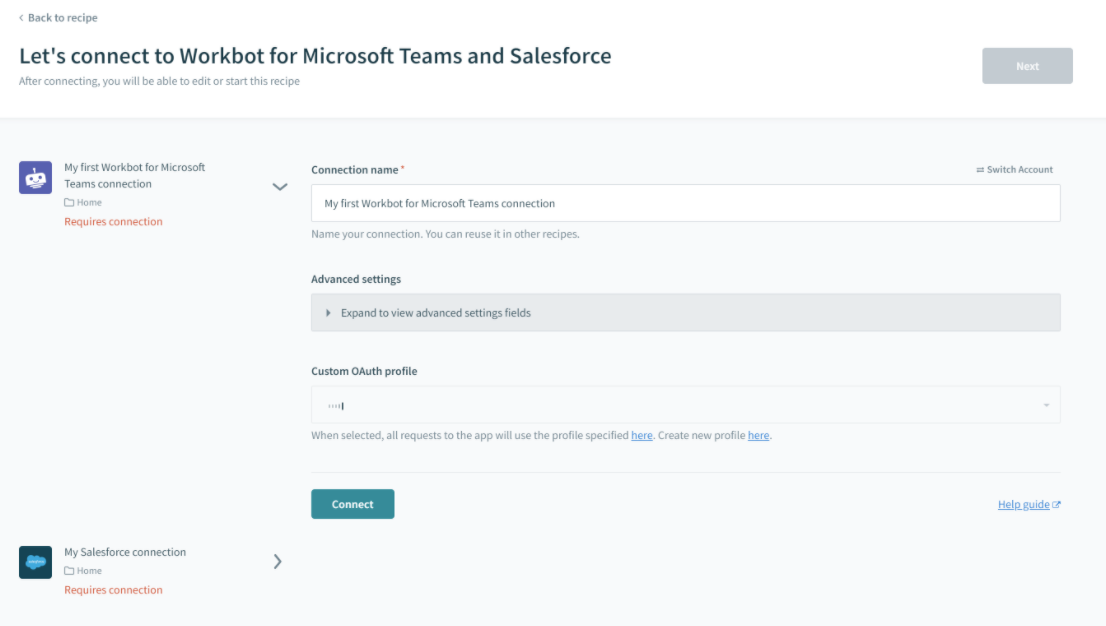The image size is (1106, 626).
Task: Click the Workbot robot icon
Action: point(35,178)
